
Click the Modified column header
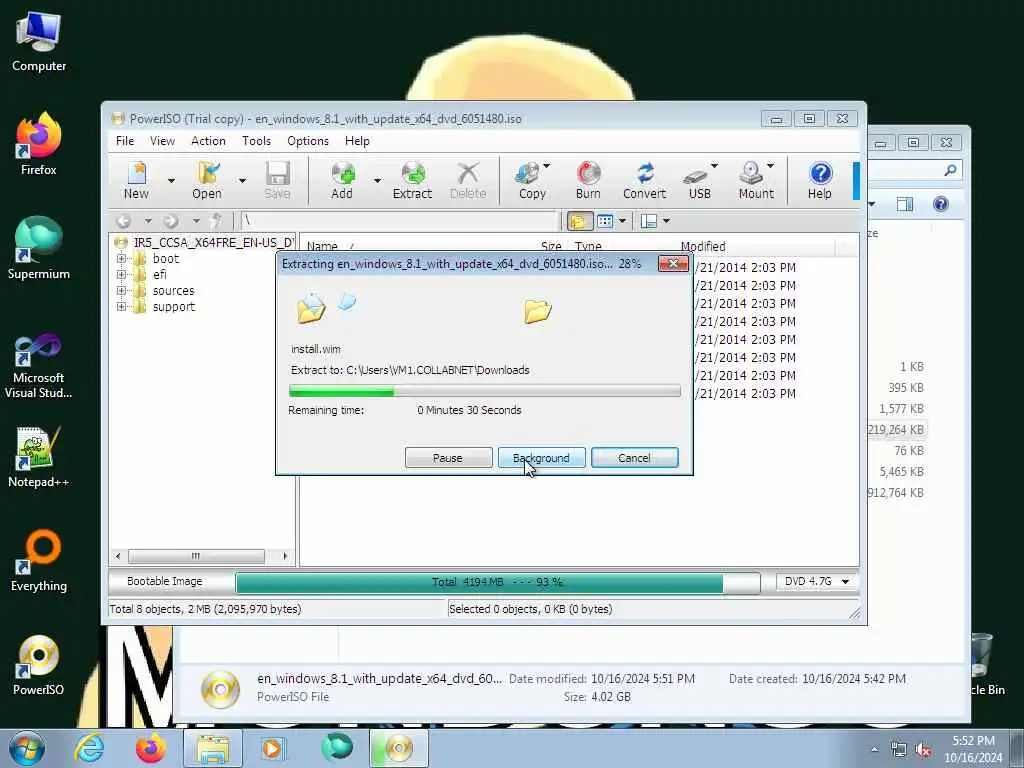tap(756, 246)
